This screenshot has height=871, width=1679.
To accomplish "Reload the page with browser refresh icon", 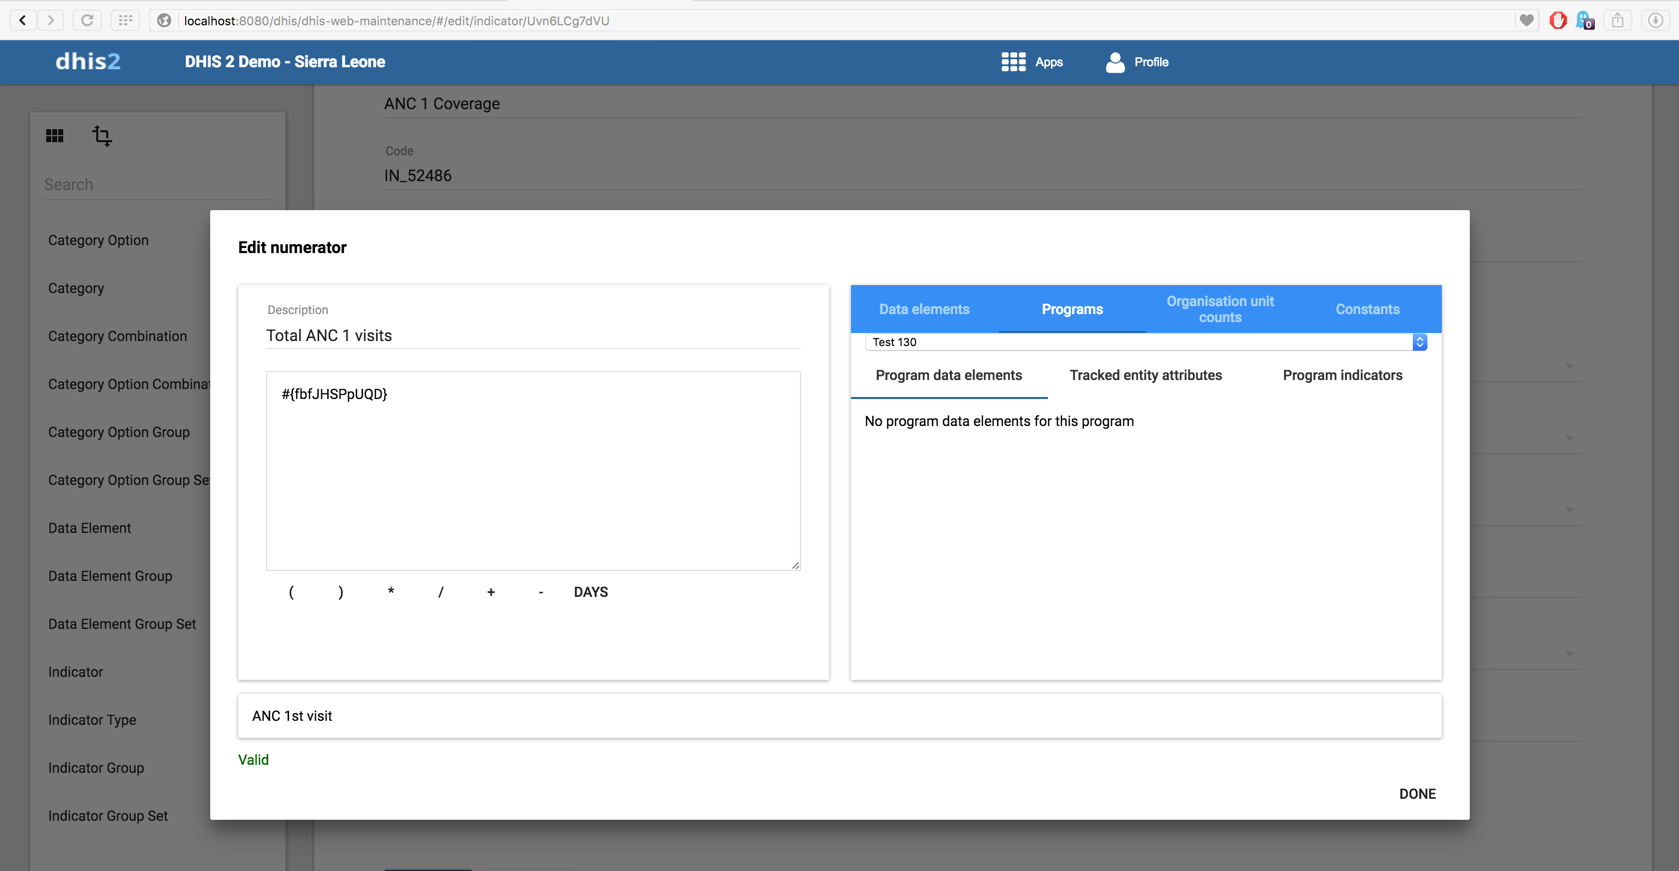I will click(87, 20).
